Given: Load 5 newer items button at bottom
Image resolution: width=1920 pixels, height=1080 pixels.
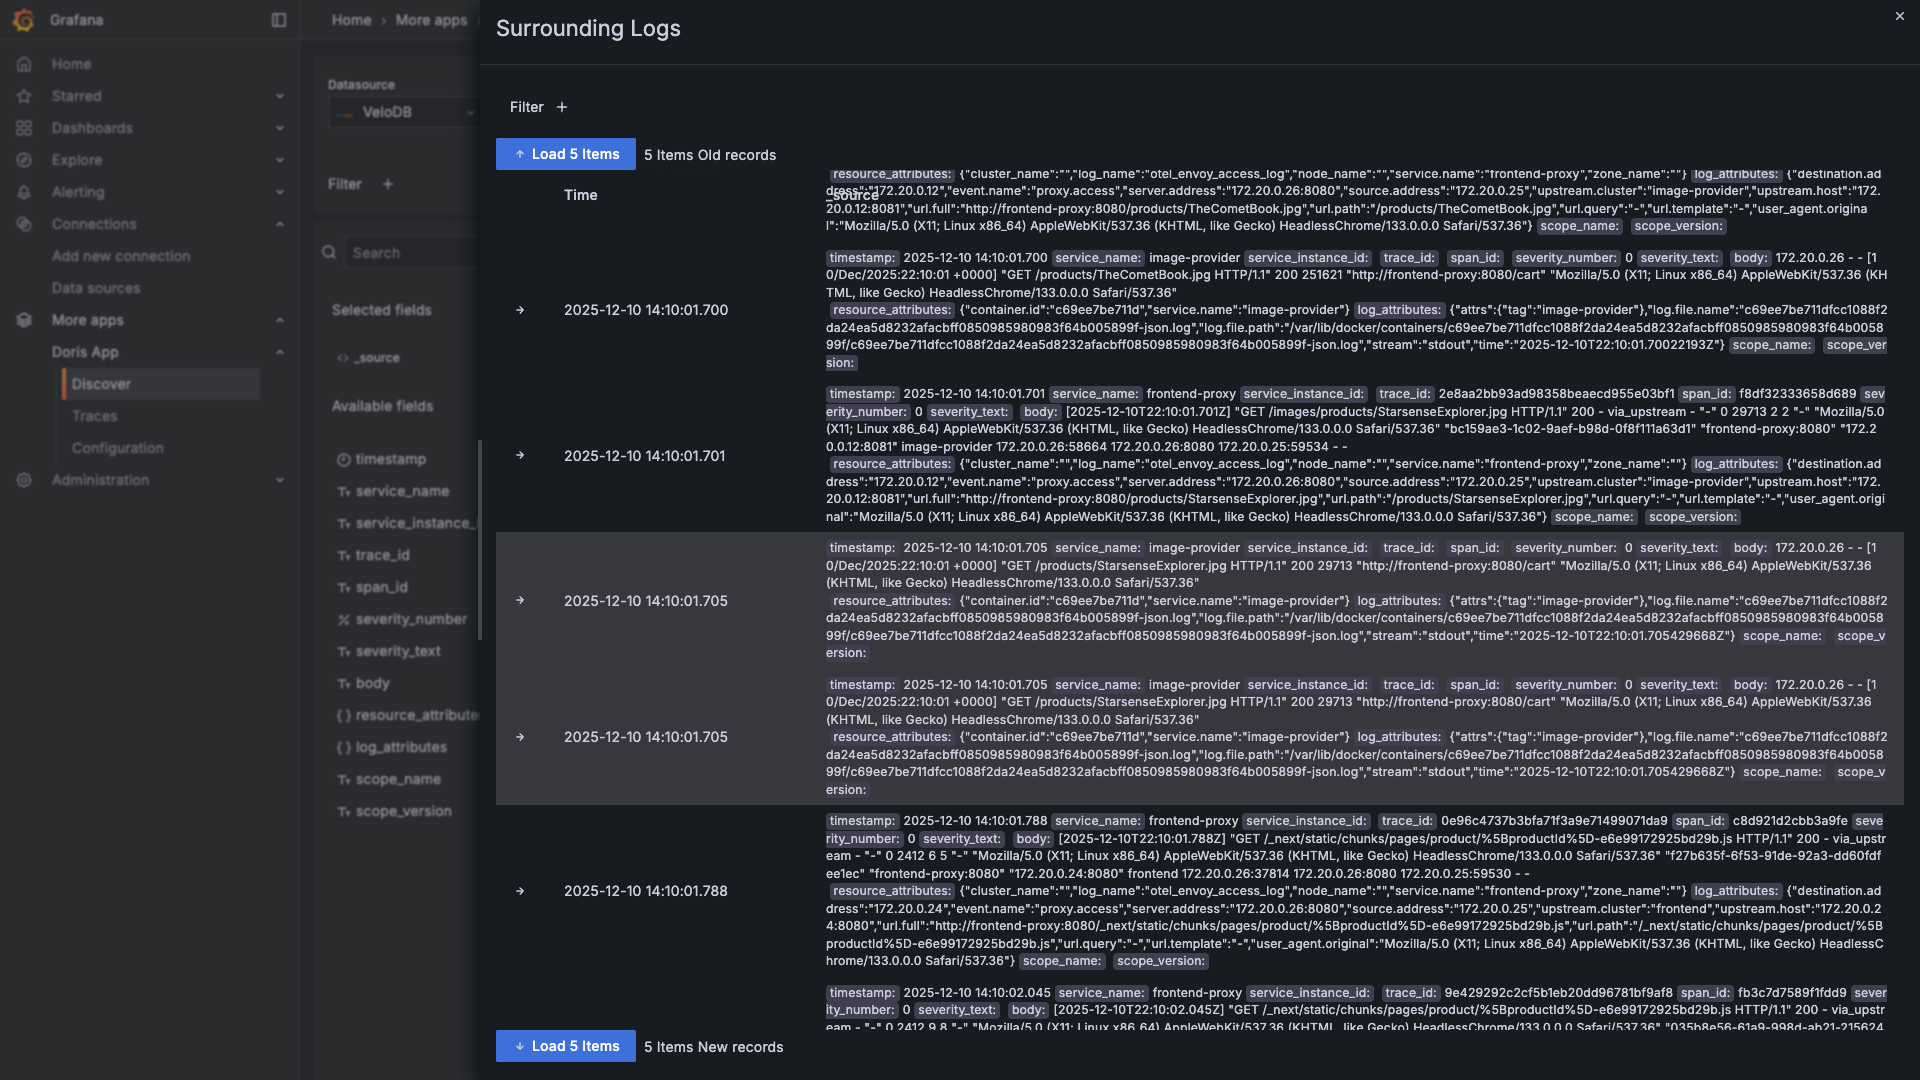Looking at the screenshot, I should pyautogui.click(x=566, y=1046).
